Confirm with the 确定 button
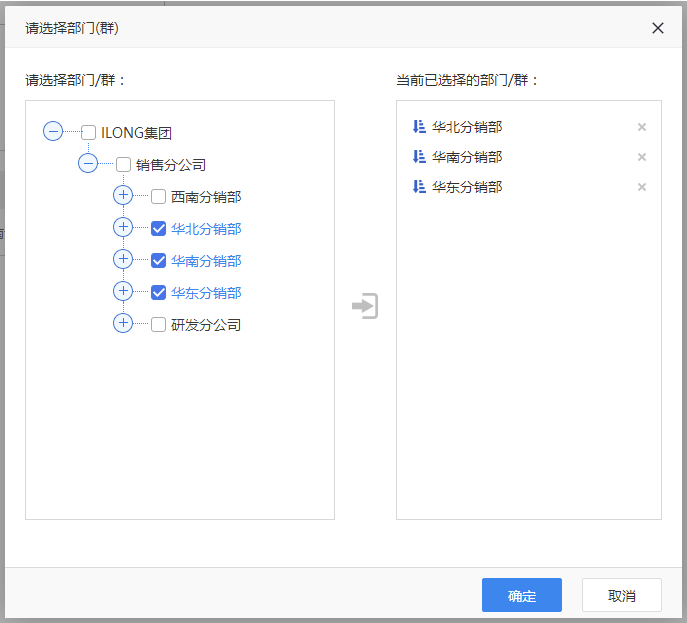The width and height of the screenshot is (687, 623). point(521,595)
